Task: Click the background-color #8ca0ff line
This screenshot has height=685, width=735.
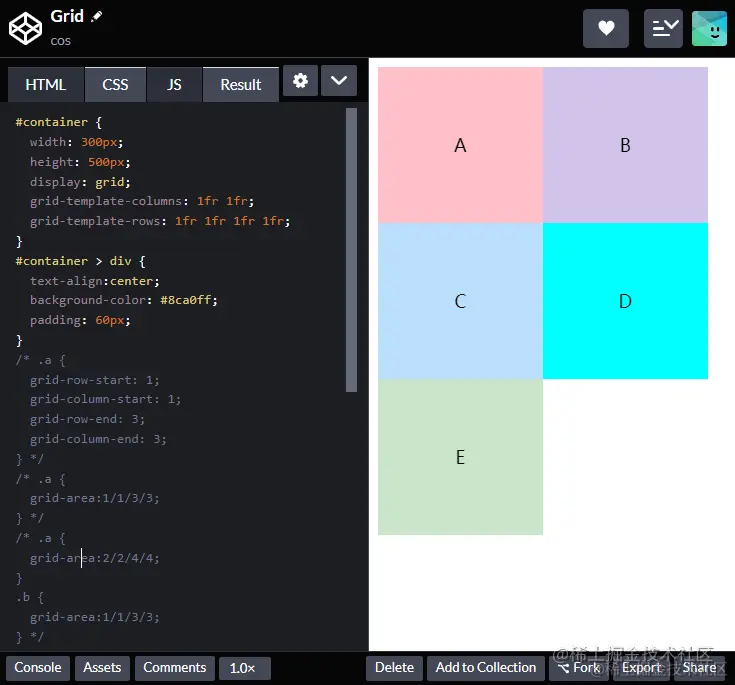Action: (x=124, y=300)
